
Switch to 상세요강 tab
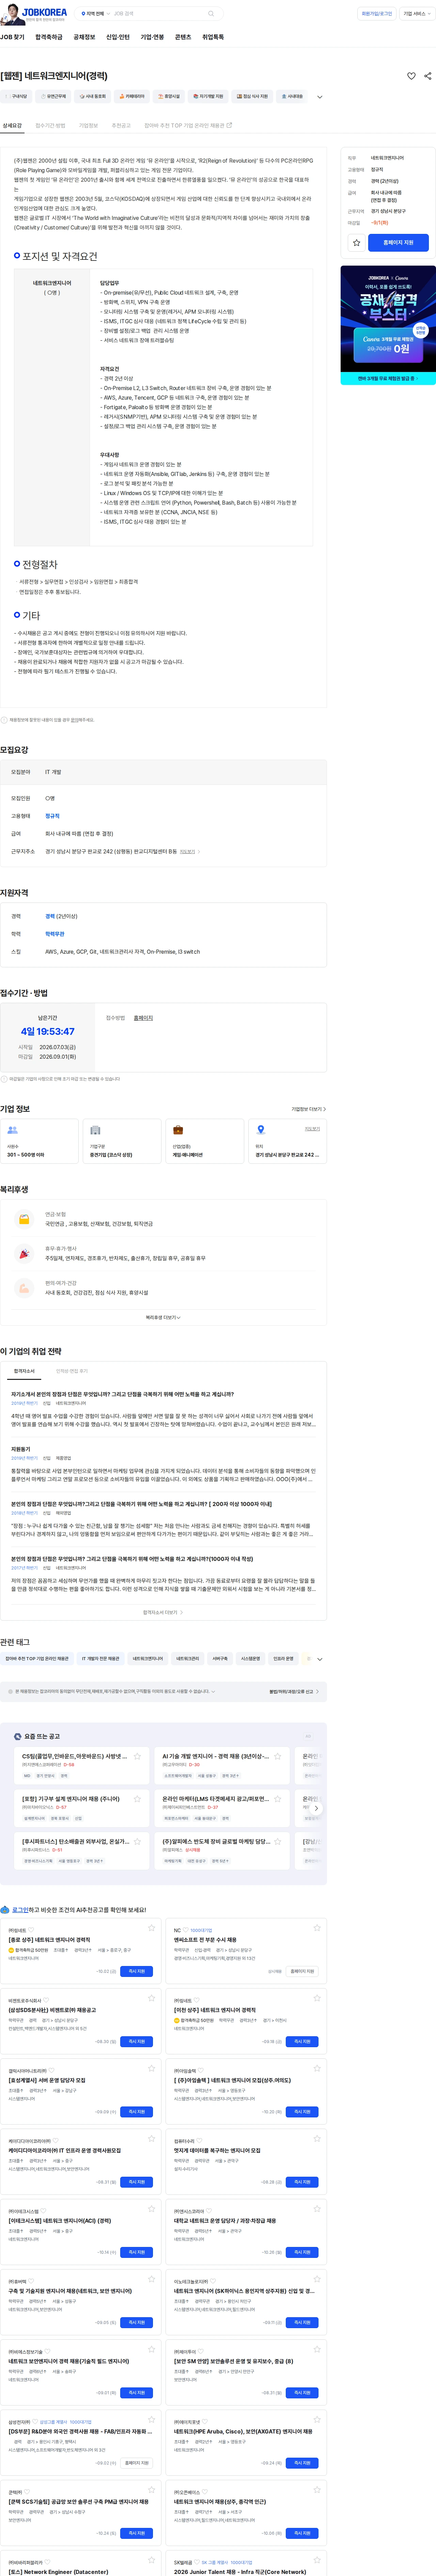[x=12, y=126]
